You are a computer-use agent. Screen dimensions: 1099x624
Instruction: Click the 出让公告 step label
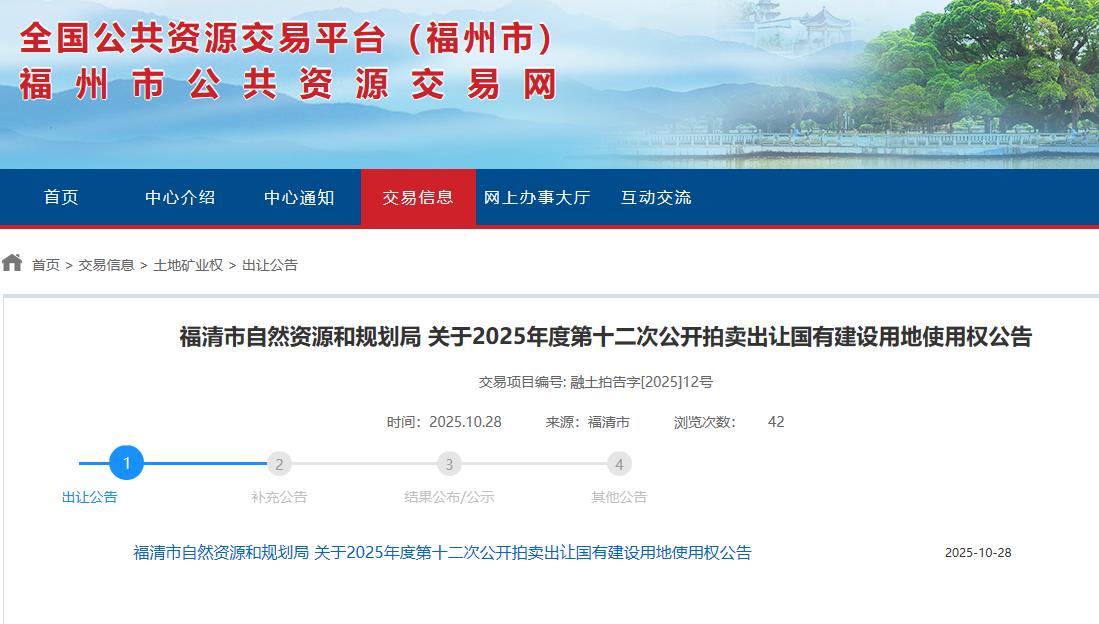(x=90, y=497)
